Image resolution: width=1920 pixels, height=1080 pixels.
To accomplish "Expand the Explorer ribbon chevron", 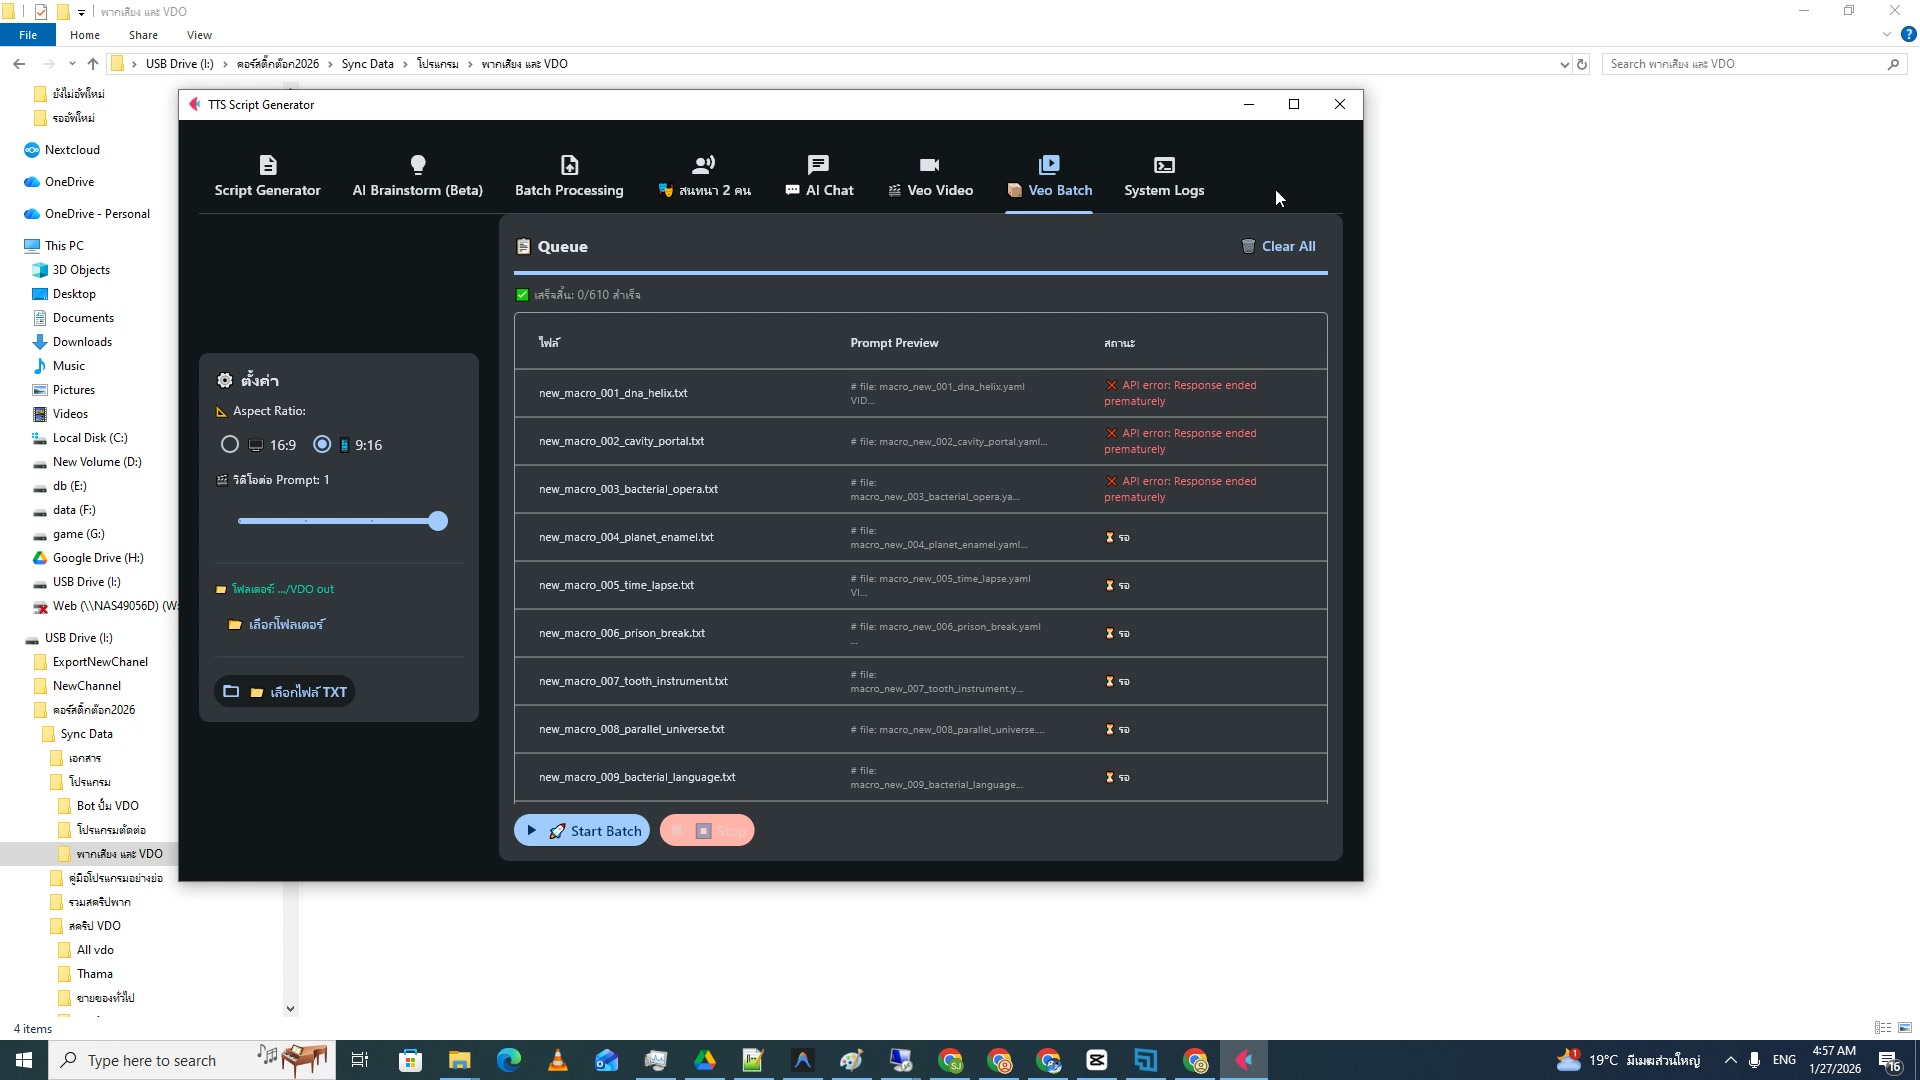I will pos(1886,34).
